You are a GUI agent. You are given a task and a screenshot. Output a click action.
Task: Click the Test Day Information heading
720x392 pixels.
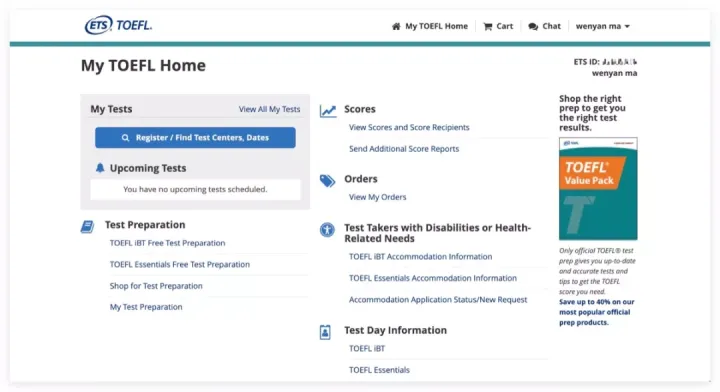tap(395, 330)
